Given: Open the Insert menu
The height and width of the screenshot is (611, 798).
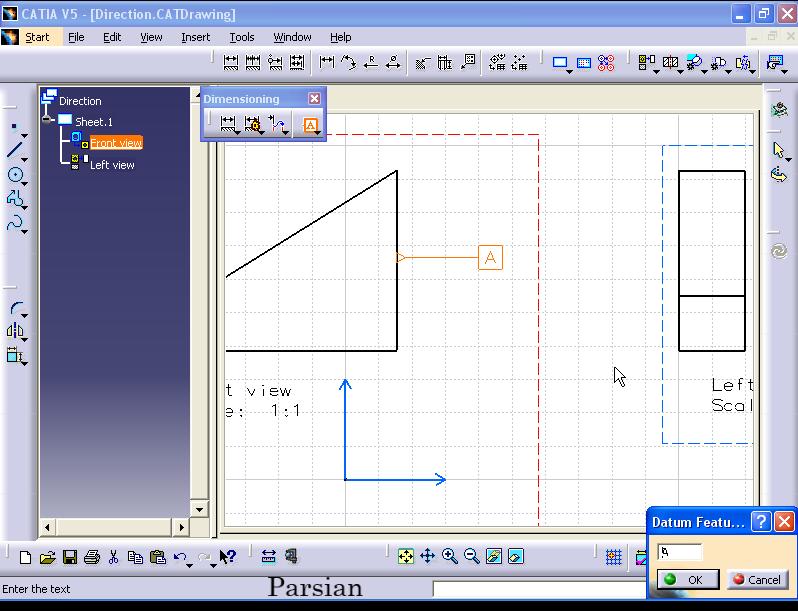Looking at the screenshot, I should coord(195,37).
